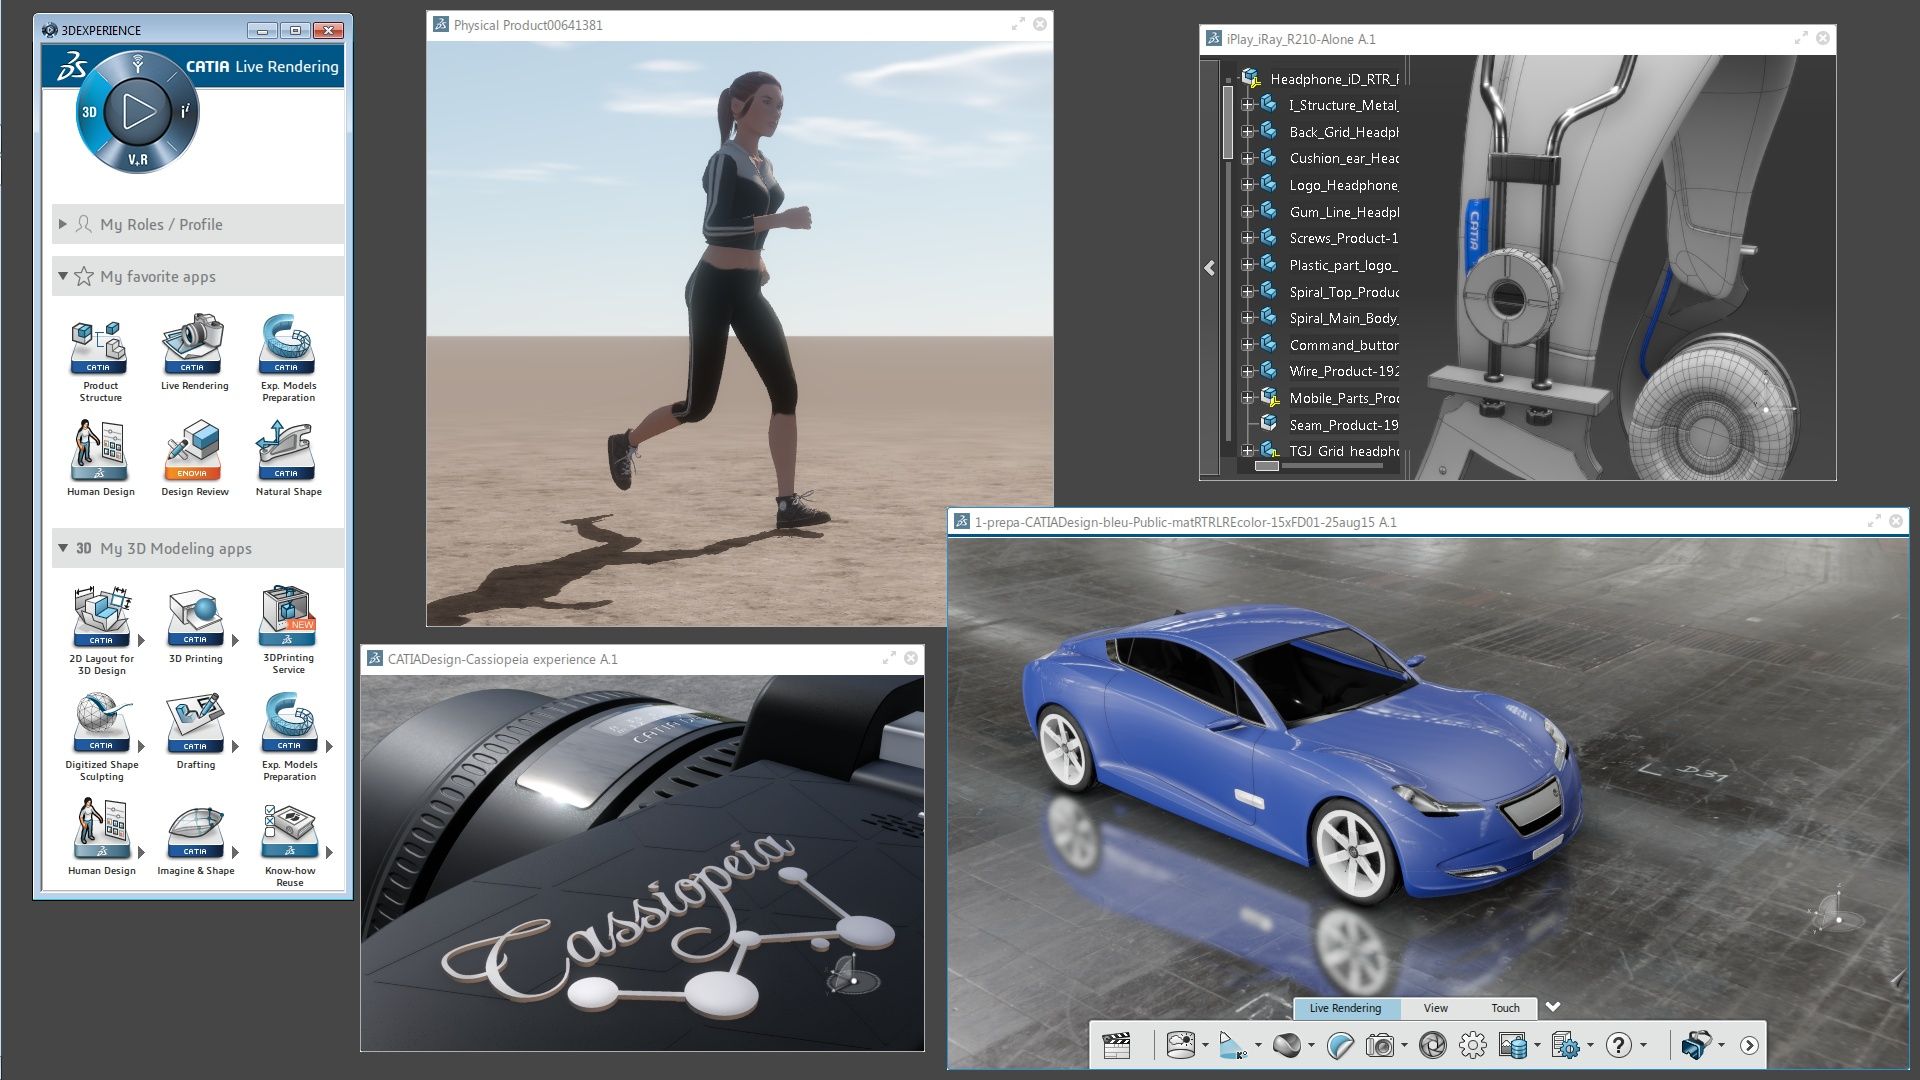This screenshot has width=1920, height=1080.
Task: Expand My Roles / Profile section
Action: point(63,224)
